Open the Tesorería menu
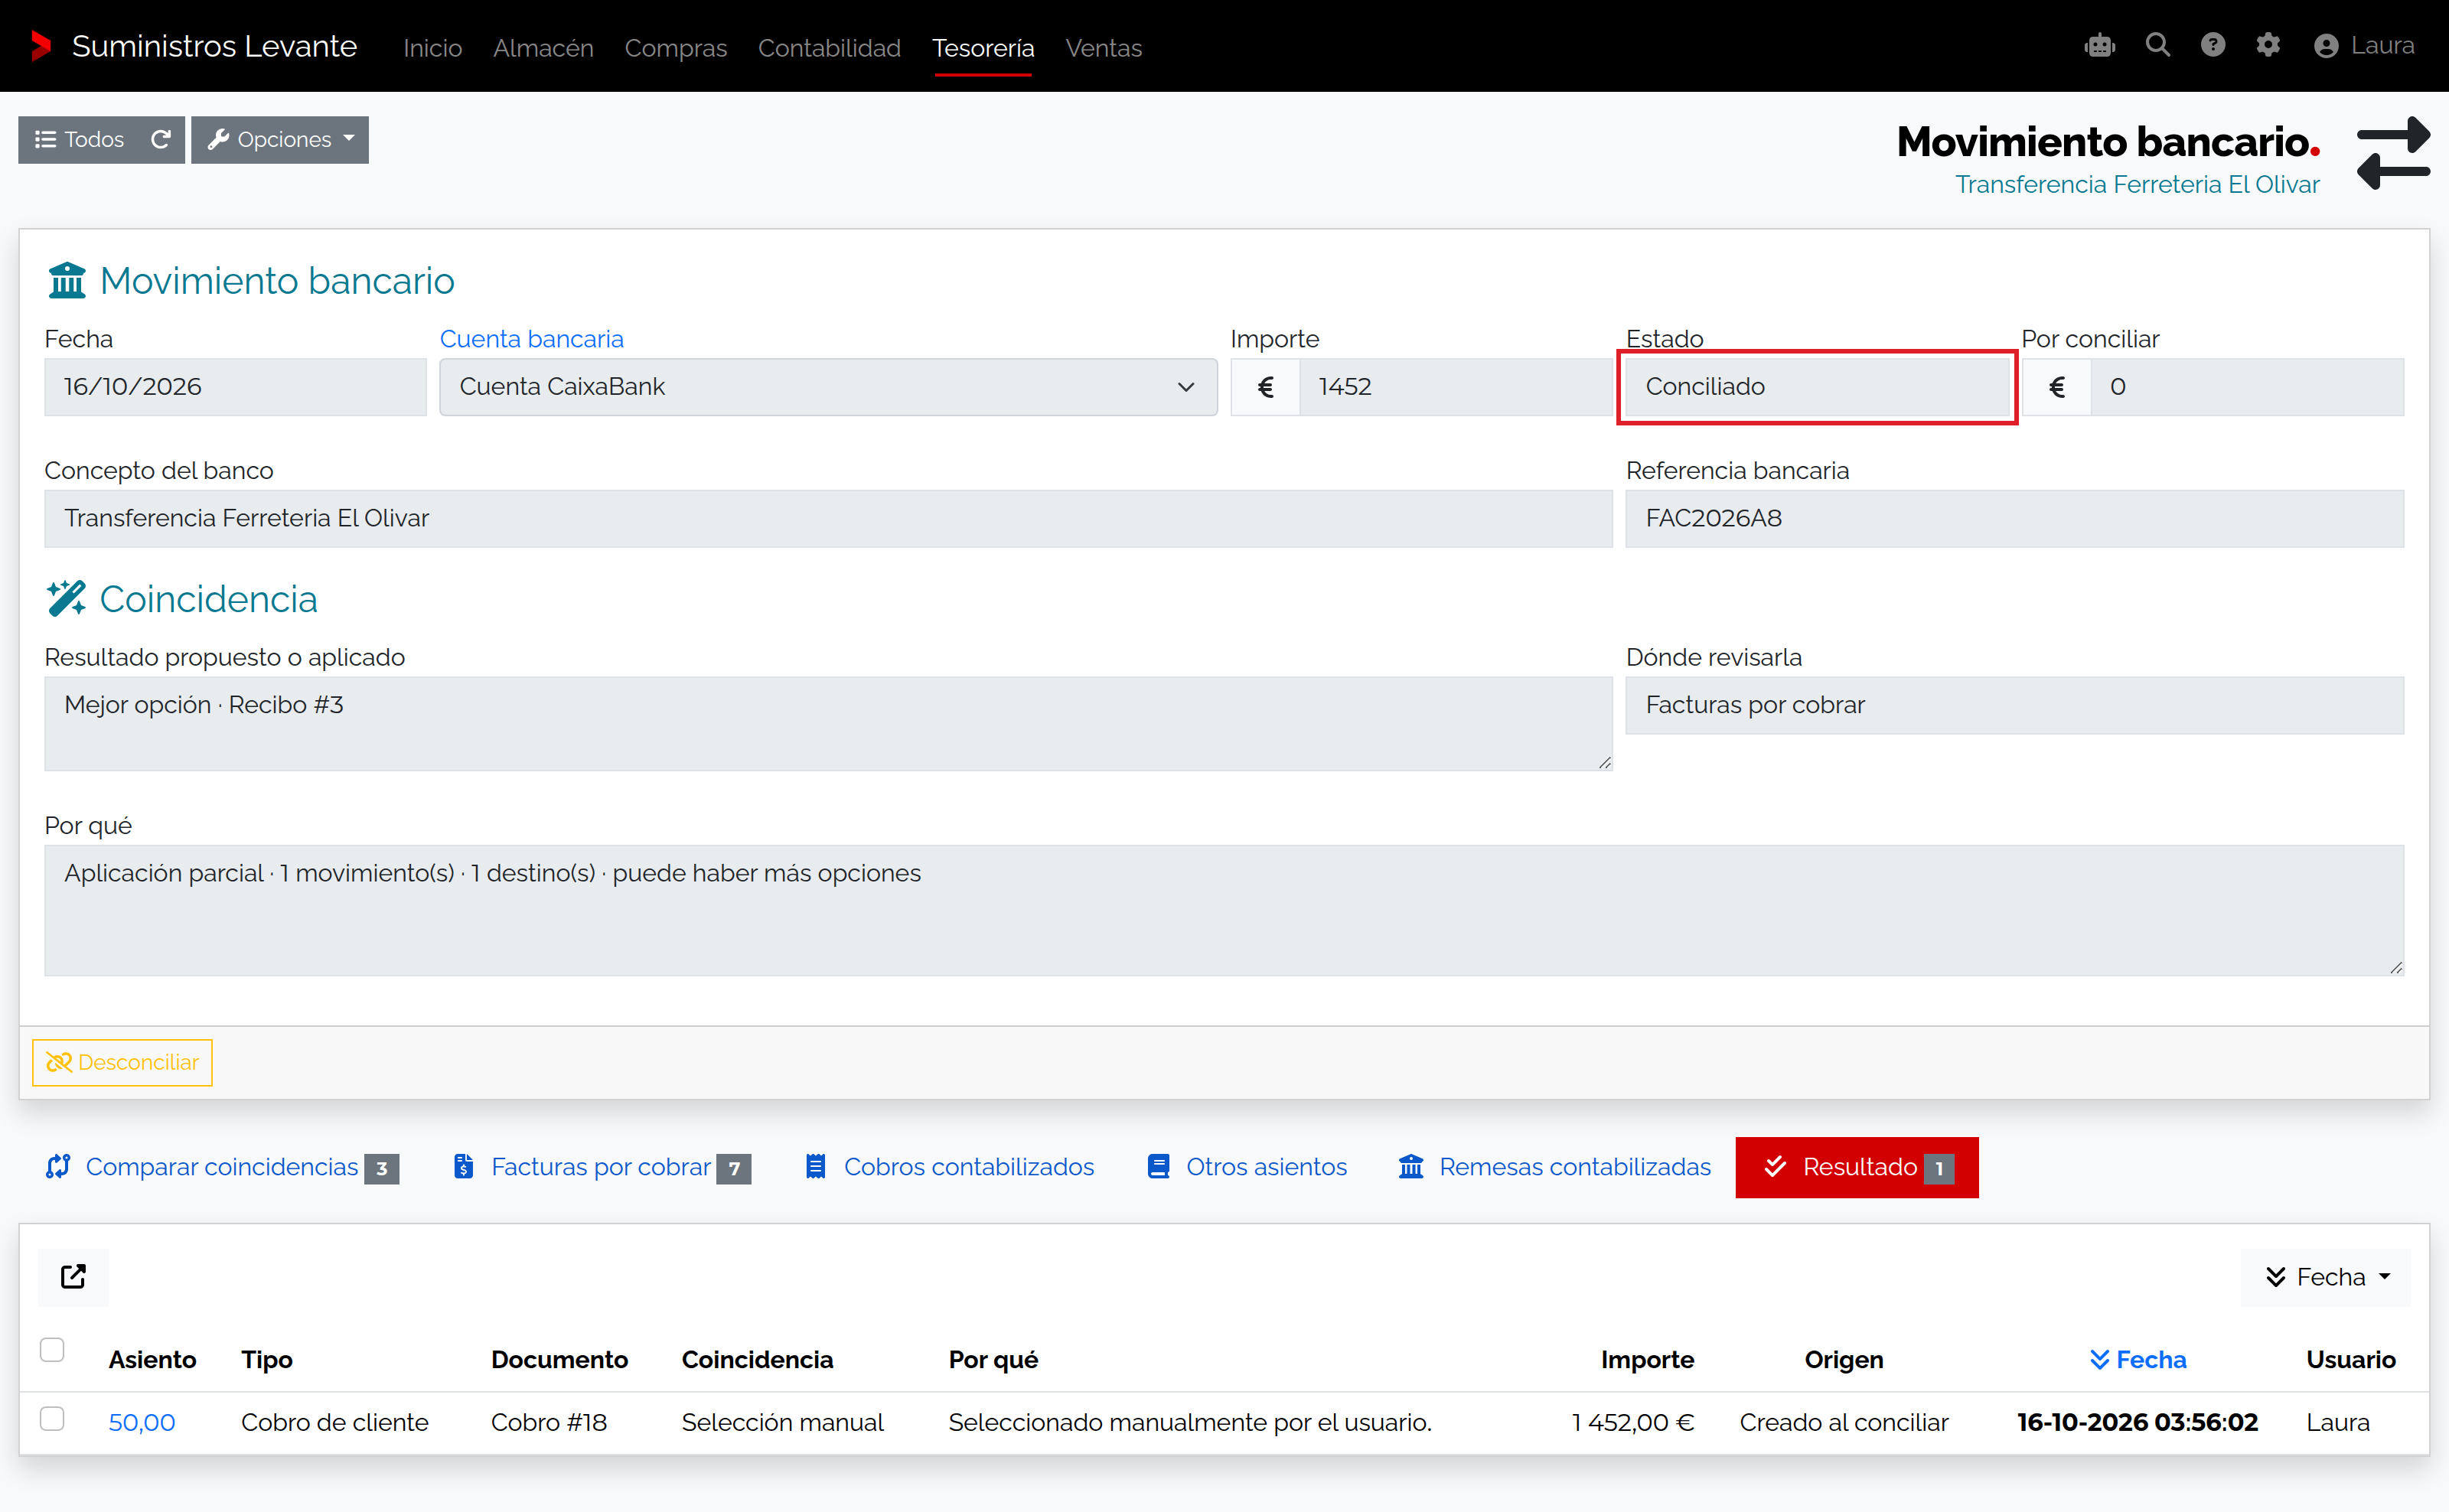This screenshot has height=1512, width=2449. click(x=983, y=48)
